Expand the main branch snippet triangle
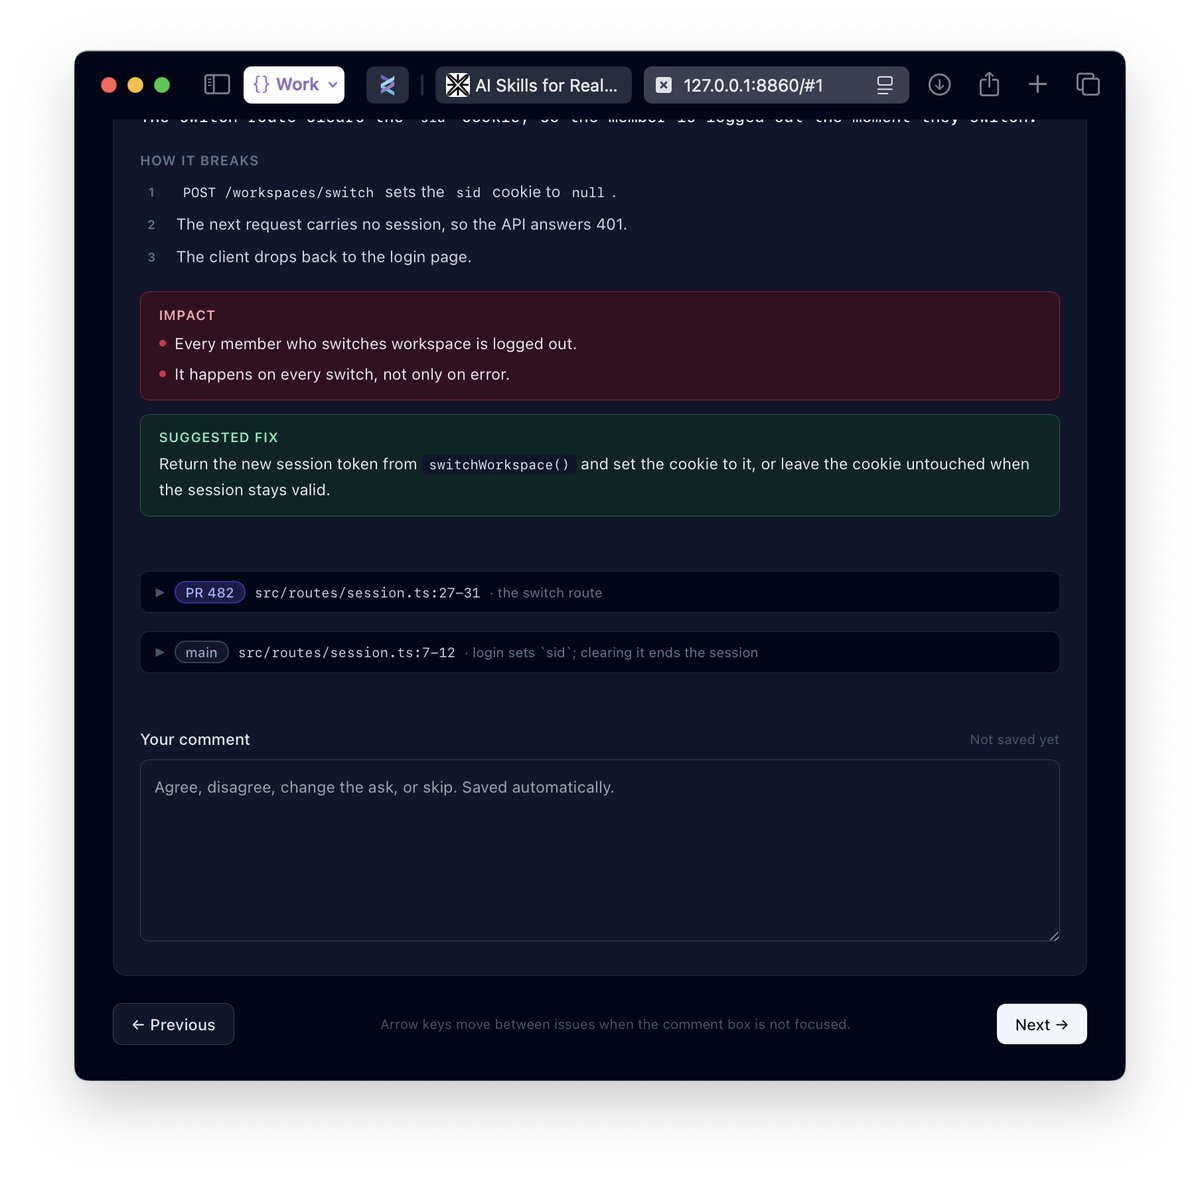Viewport: 1200px width, 1179px height. tap(160, 653)
